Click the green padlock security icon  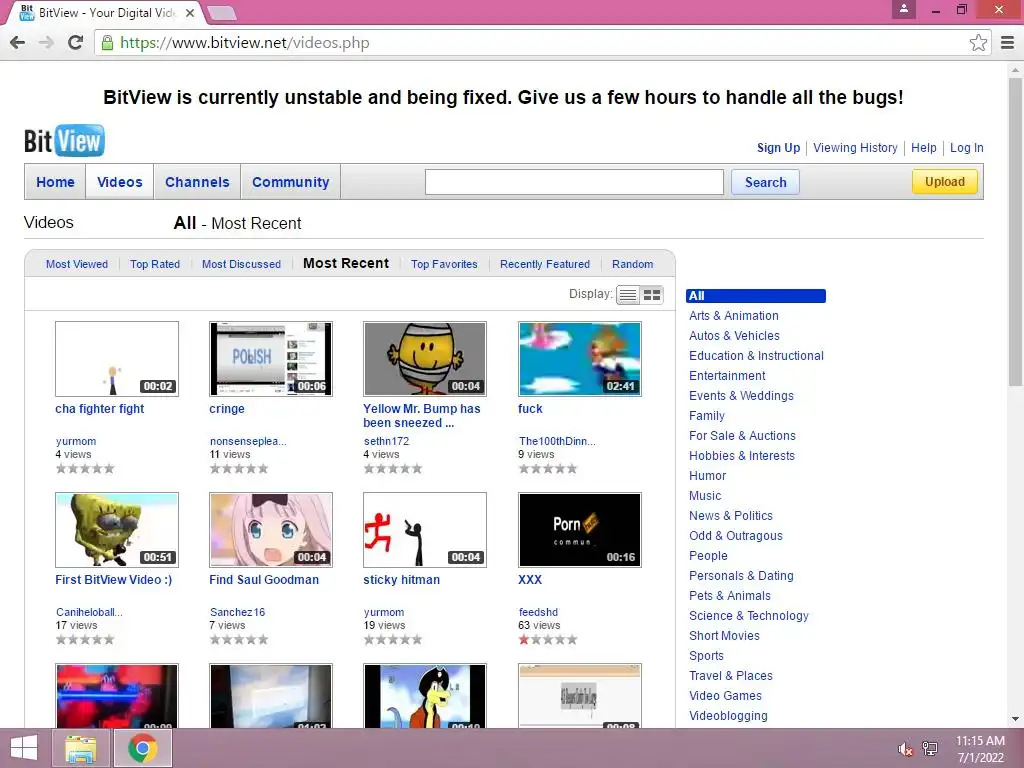[x=107, y=43]
